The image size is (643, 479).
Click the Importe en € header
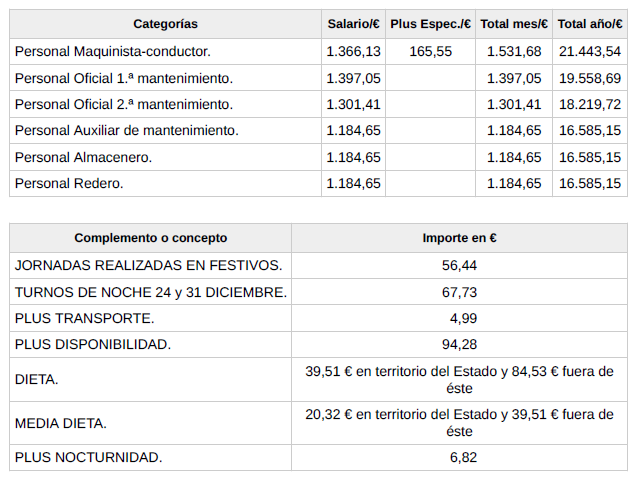coord(459,238)
